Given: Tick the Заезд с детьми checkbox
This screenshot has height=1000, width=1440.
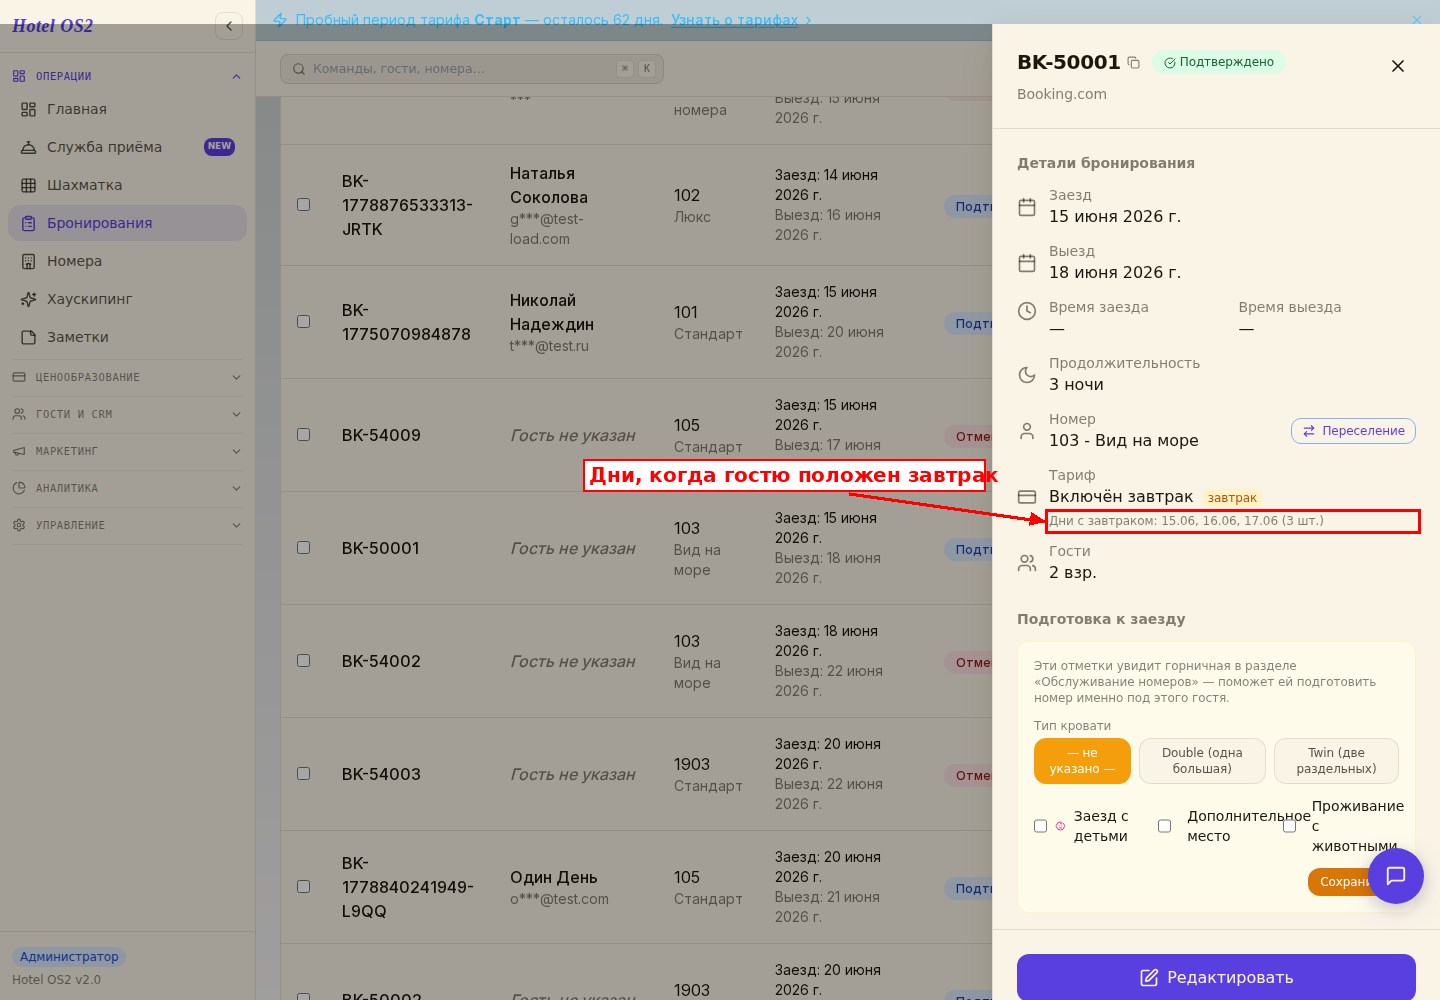Looking at the screenshot, I should click(1040, 826).
